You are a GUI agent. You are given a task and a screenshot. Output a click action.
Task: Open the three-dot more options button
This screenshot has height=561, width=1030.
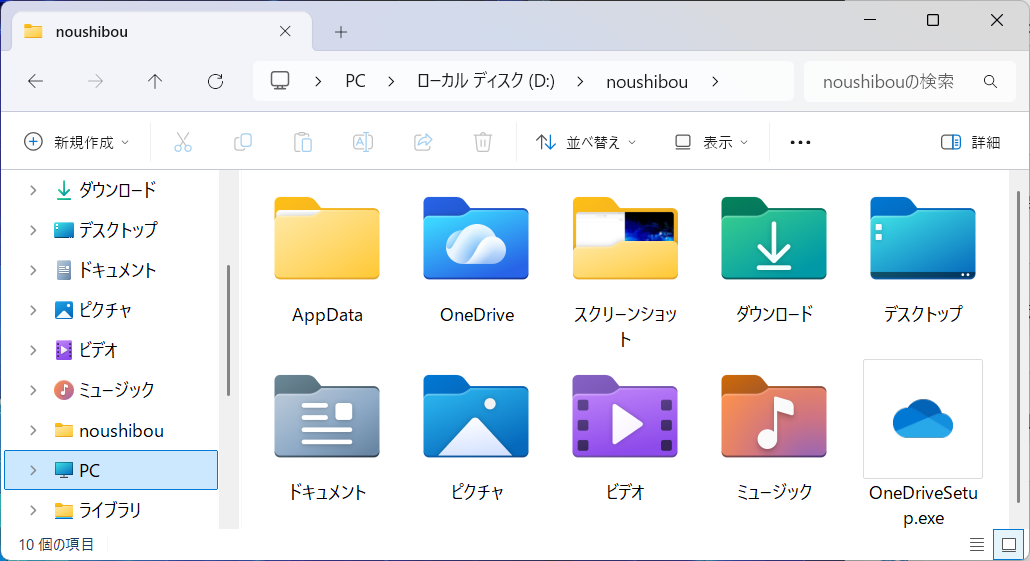pyautogui.click(x=800, y=142)
